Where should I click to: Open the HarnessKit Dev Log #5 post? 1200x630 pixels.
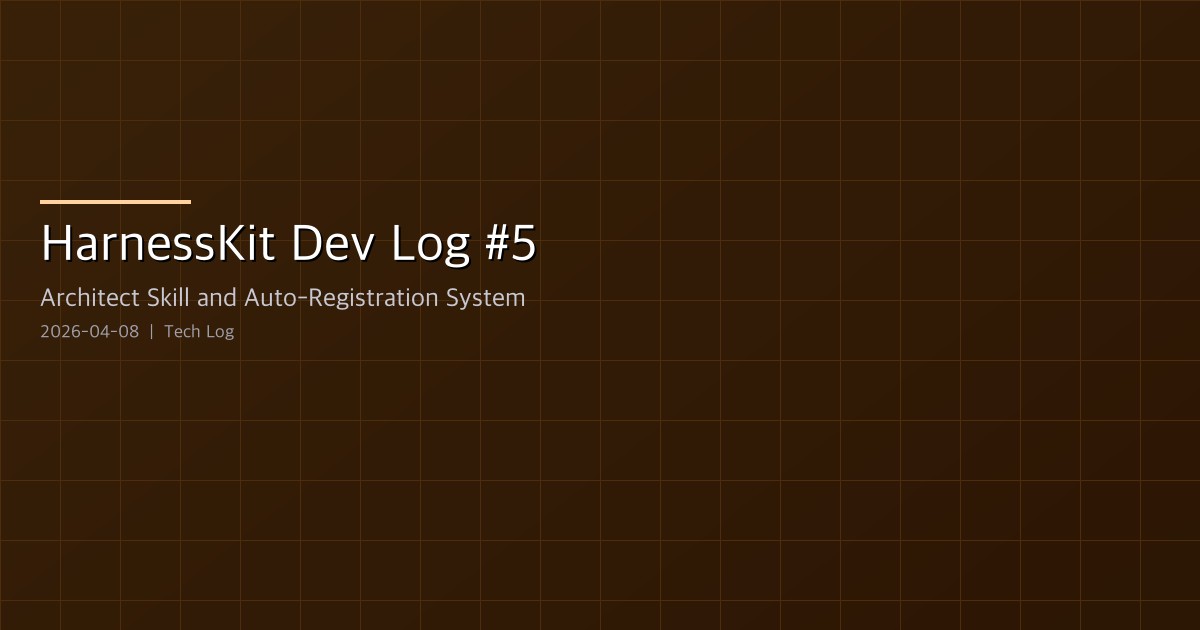(289, 242)
